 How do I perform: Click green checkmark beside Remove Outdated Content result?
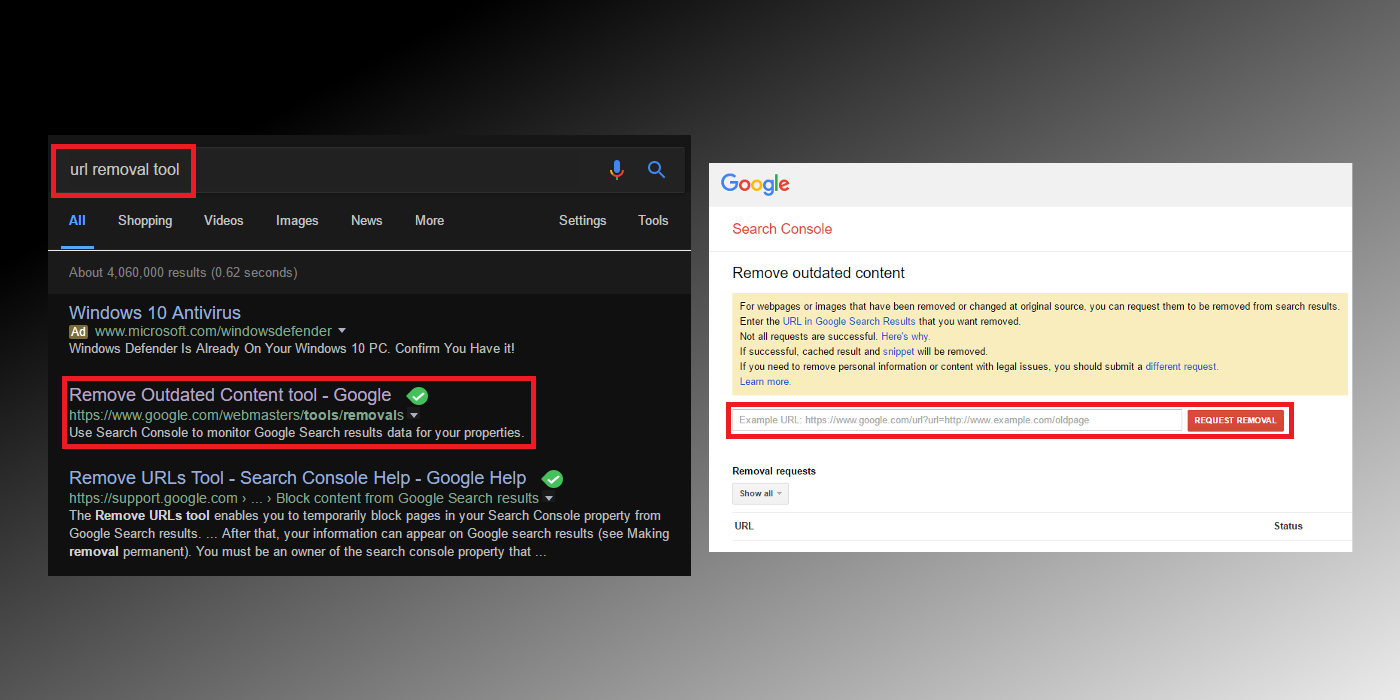pos(418,396)
